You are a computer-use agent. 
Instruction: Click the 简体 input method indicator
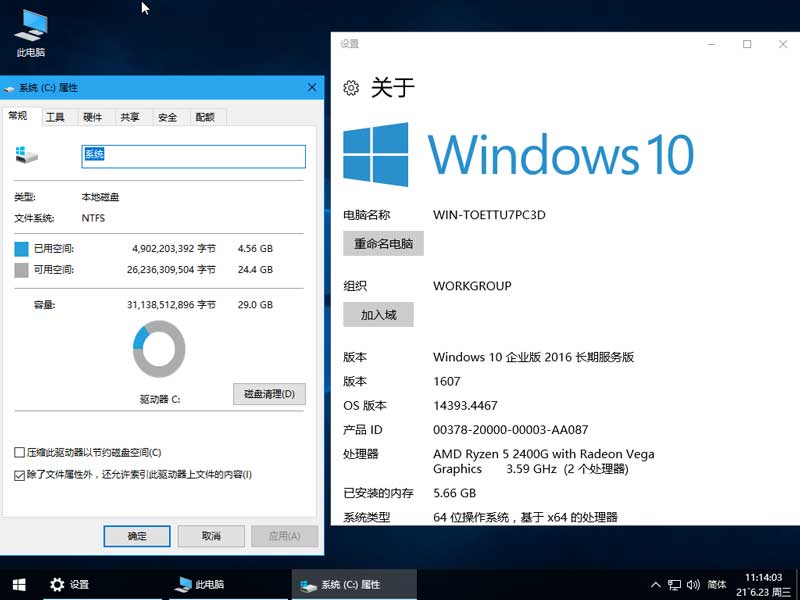717,585
